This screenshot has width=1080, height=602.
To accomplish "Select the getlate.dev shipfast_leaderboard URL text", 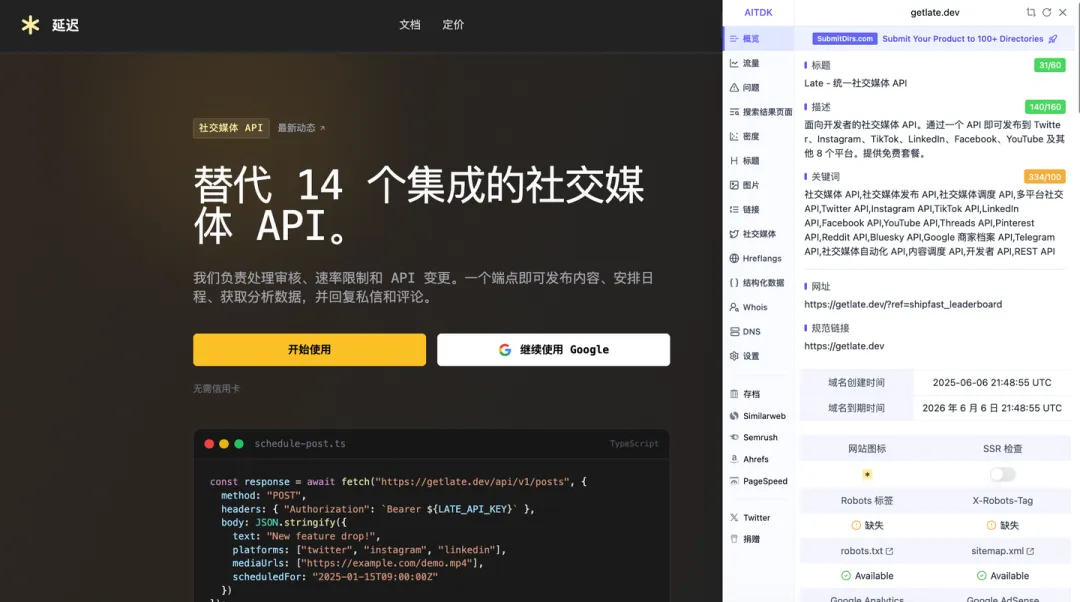I will coord(903,304).
